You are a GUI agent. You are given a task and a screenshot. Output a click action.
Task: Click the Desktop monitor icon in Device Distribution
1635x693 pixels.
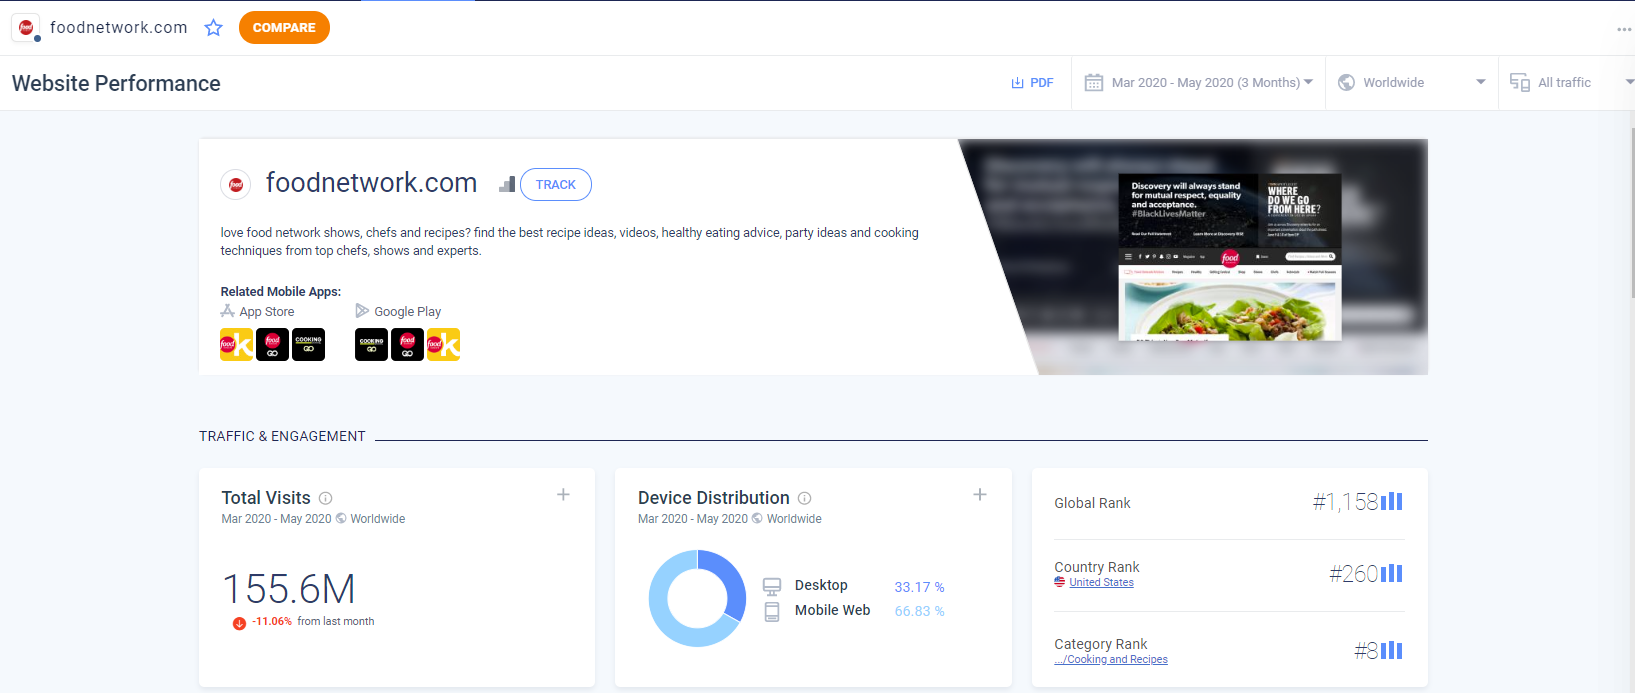(772, 586)
